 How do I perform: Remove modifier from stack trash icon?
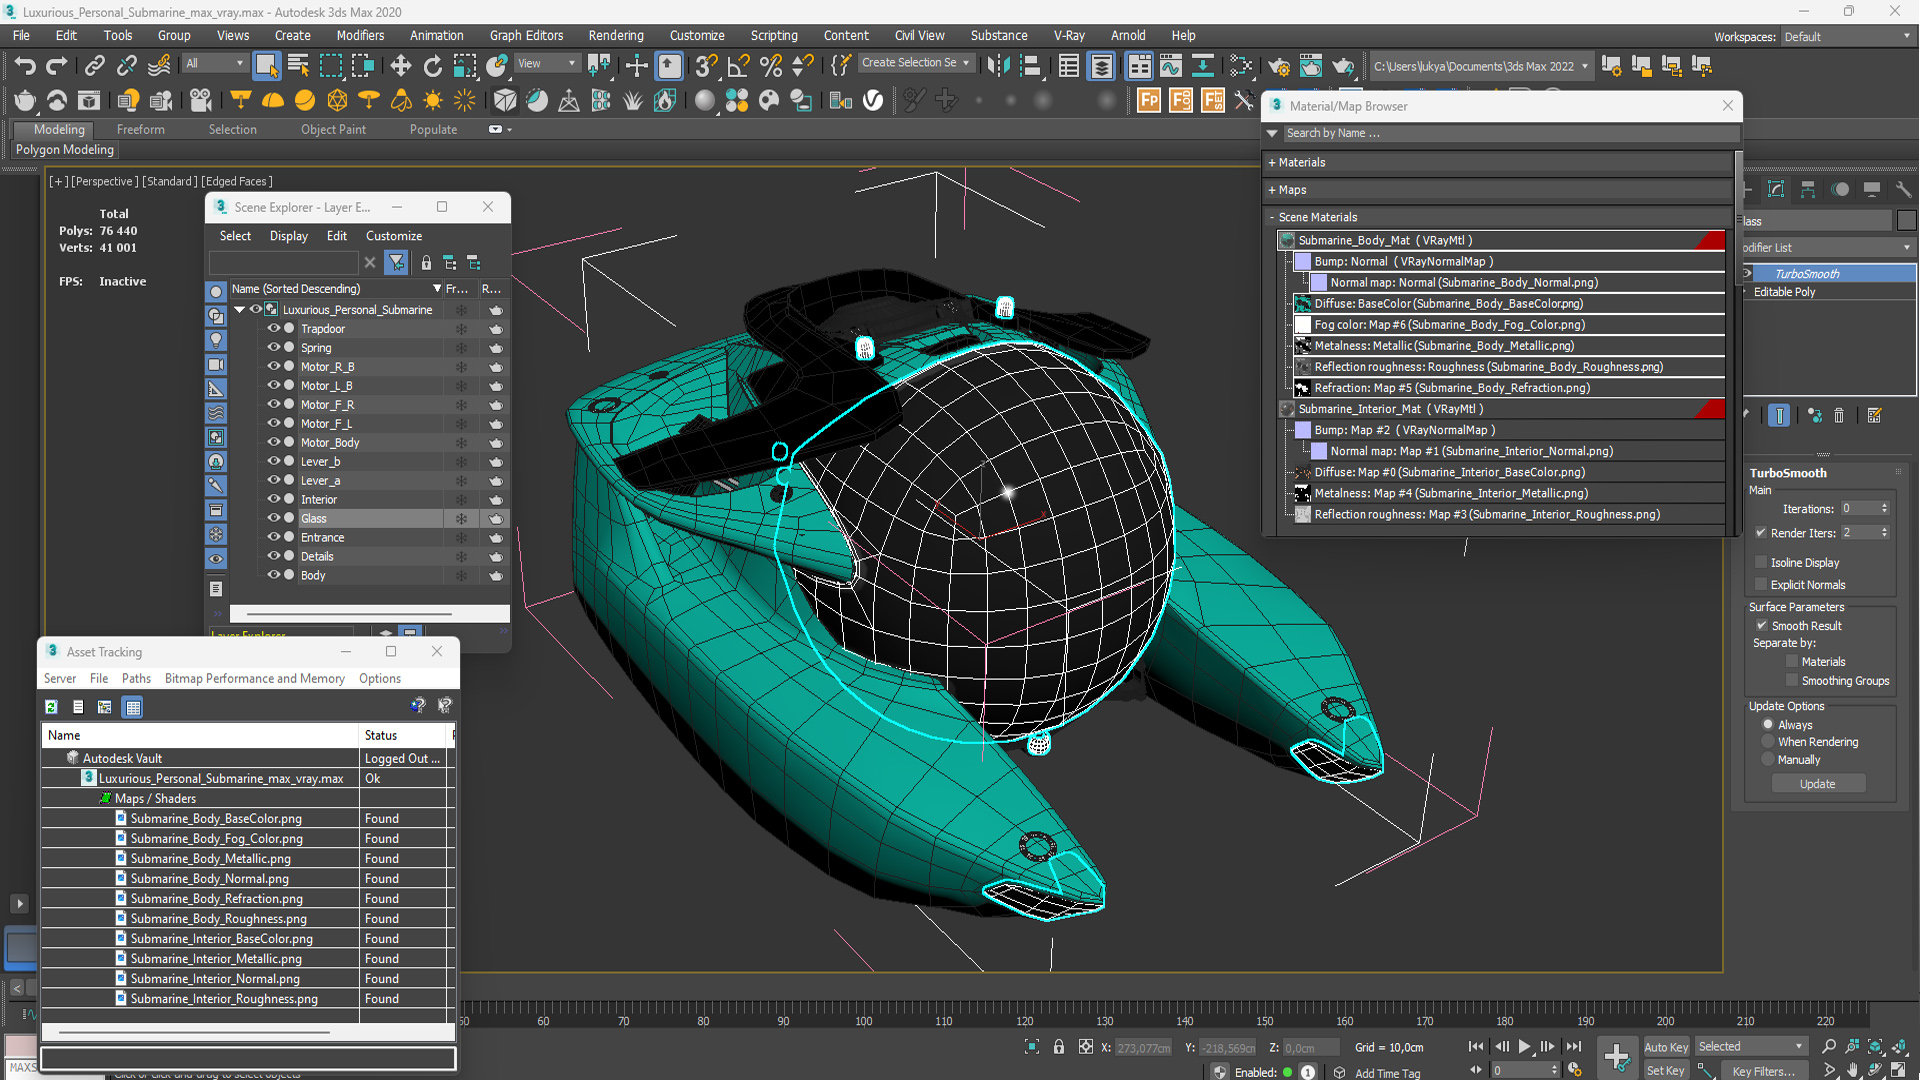coord(1838,415)
